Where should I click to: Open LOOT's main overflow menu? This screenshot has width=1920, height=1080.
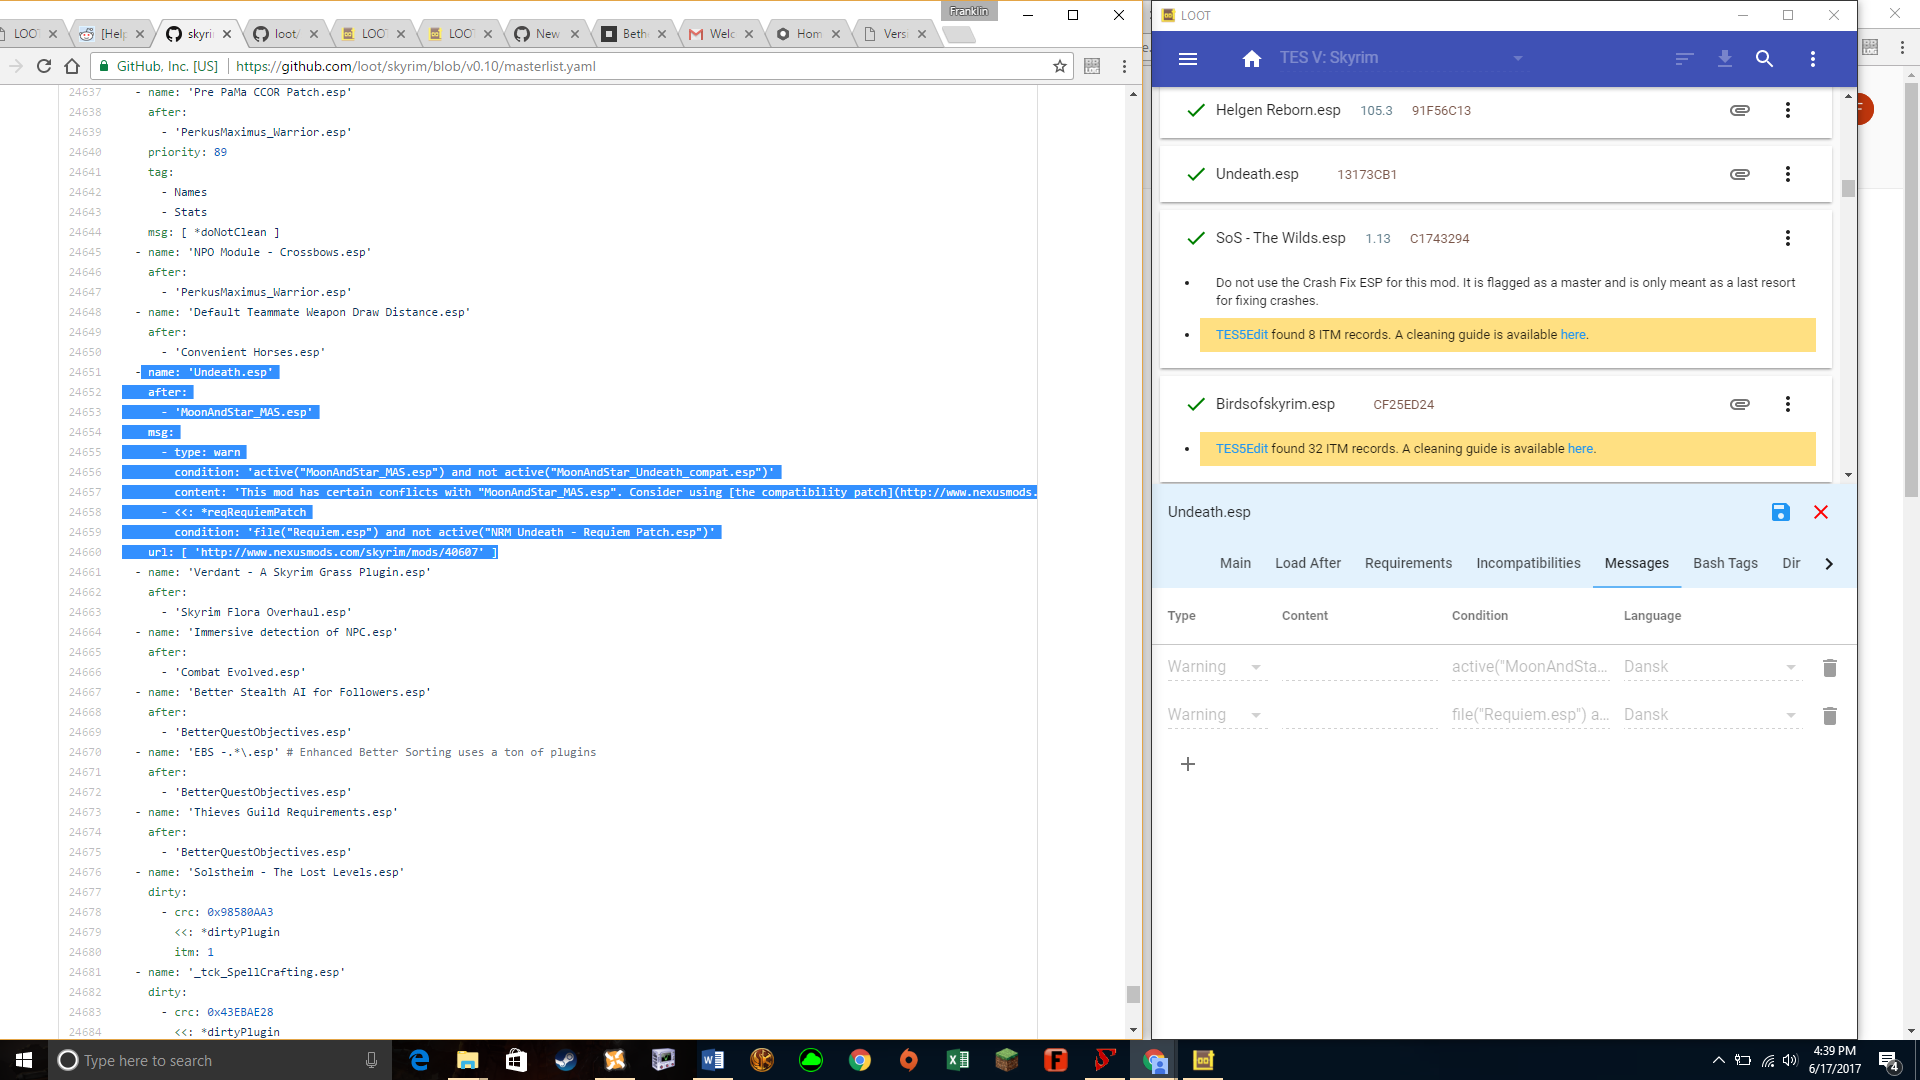pos(1813,59)
